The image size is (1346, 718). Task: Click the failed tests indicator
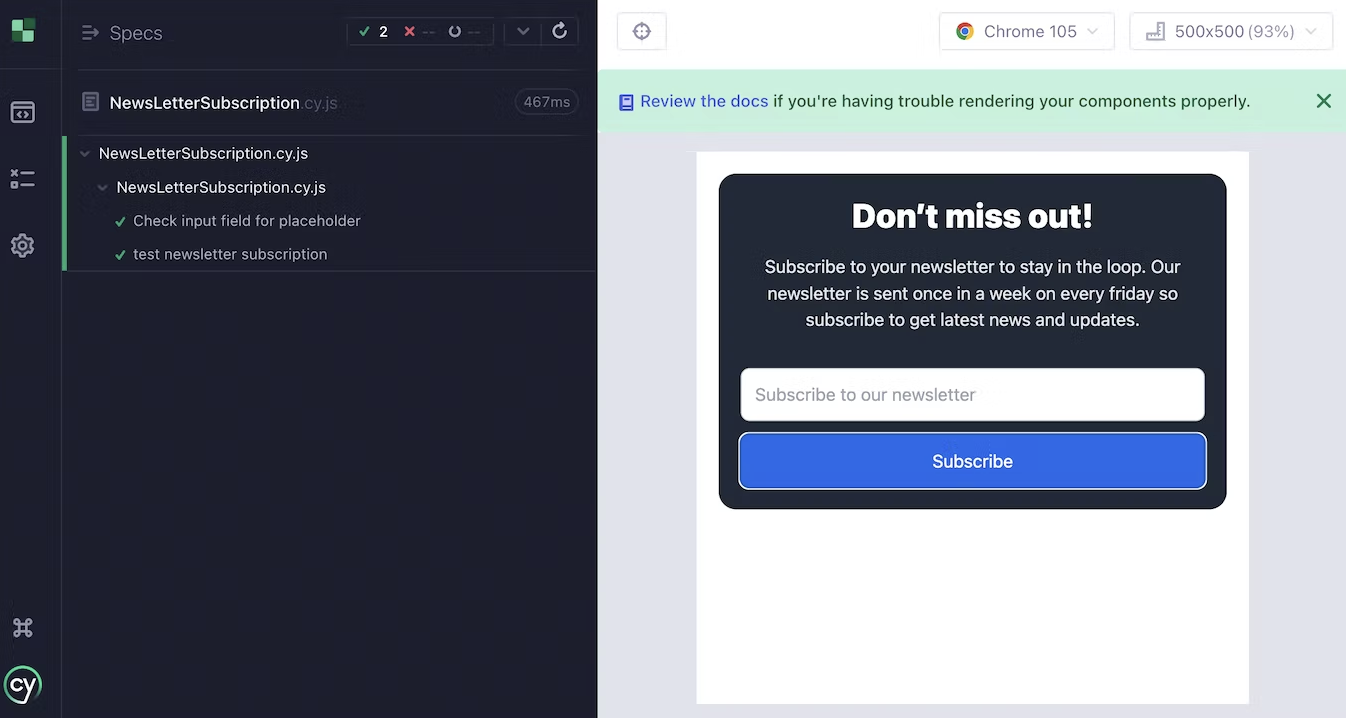click(x=419, y=32)
